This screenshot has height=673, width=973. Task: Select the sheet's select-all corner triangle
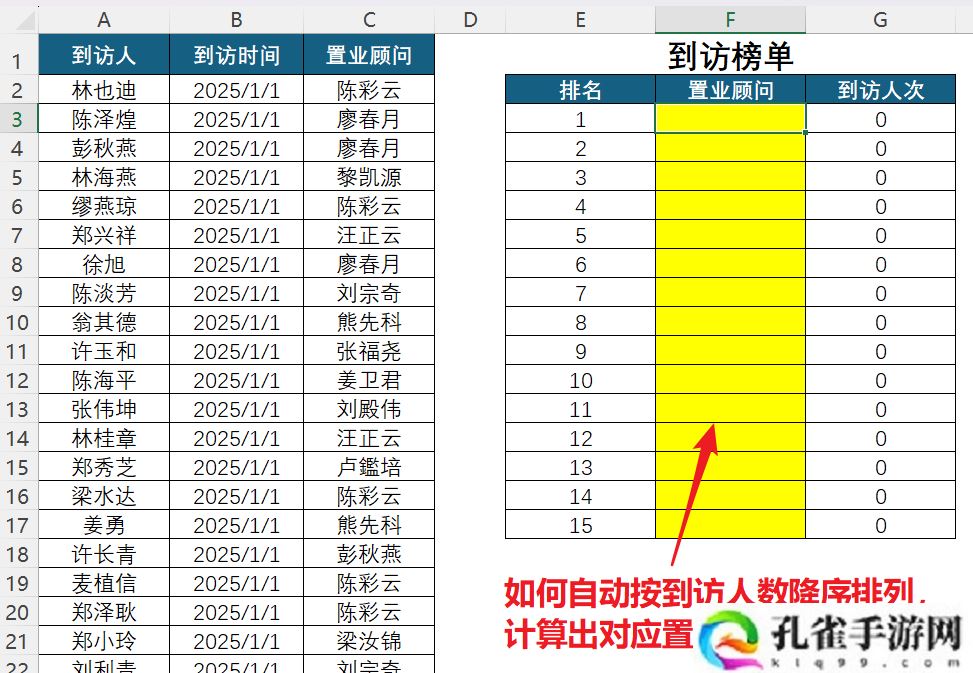(25, 21)
